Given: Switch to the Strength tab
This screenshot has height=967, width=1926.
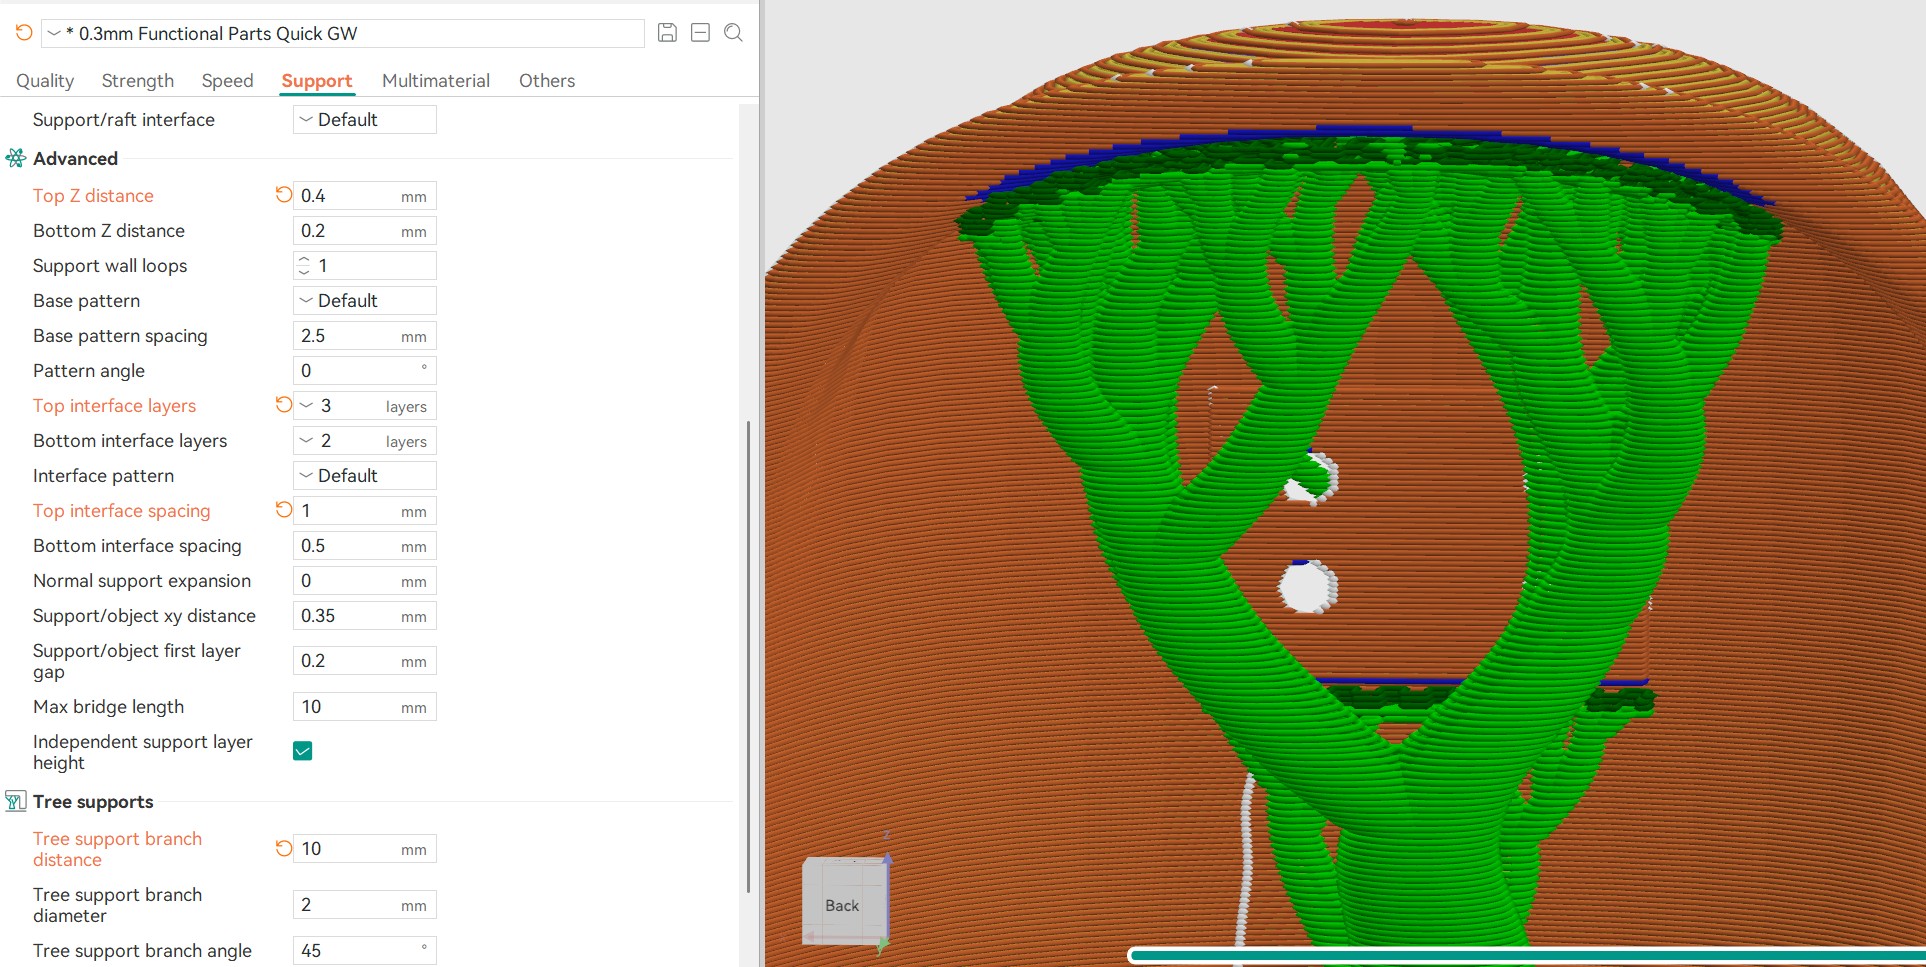Looking at the screenshot, I should point(138,81).
